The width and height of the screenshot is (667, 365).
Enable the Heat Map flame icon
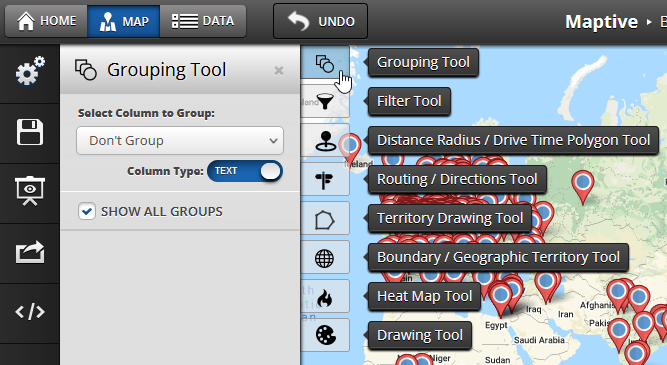[325, 297]
